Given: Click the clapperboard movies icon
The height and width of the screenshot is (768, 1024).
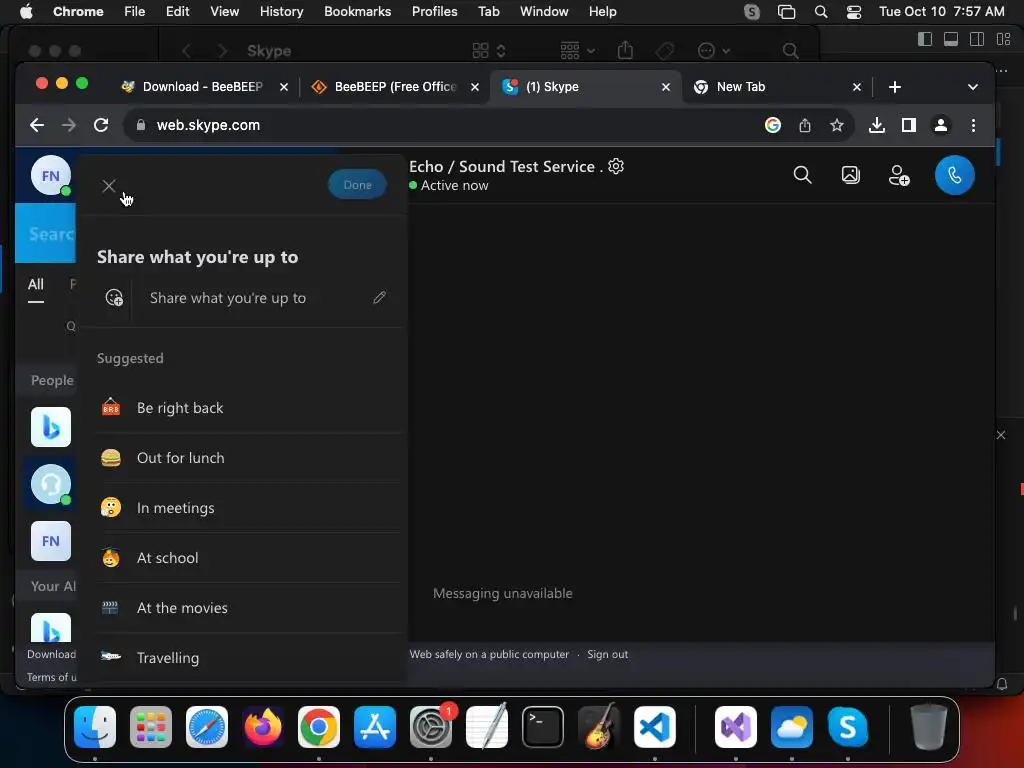Looking at the screenshot, I should (110, 608).
